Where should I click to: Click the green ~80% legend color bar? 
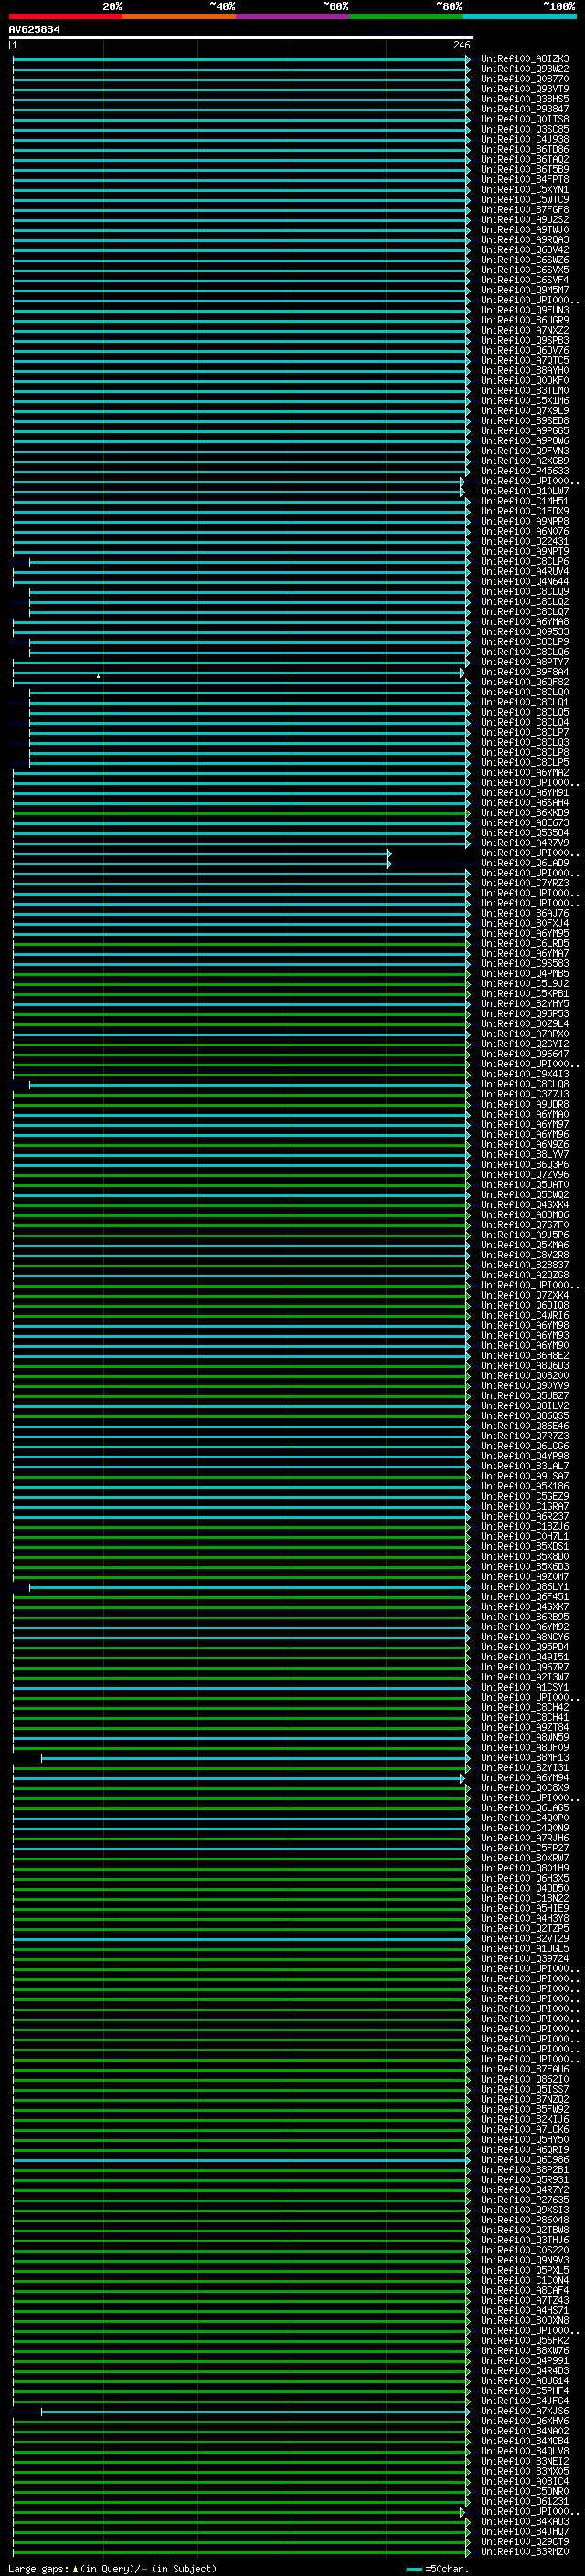(x=406, y=16)
